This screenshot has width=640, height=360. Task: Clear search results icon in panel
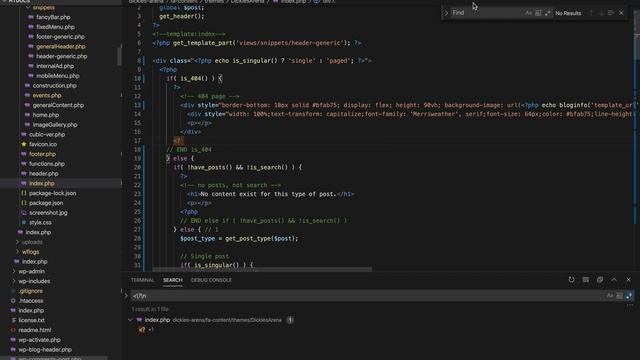tap(586, 280)
